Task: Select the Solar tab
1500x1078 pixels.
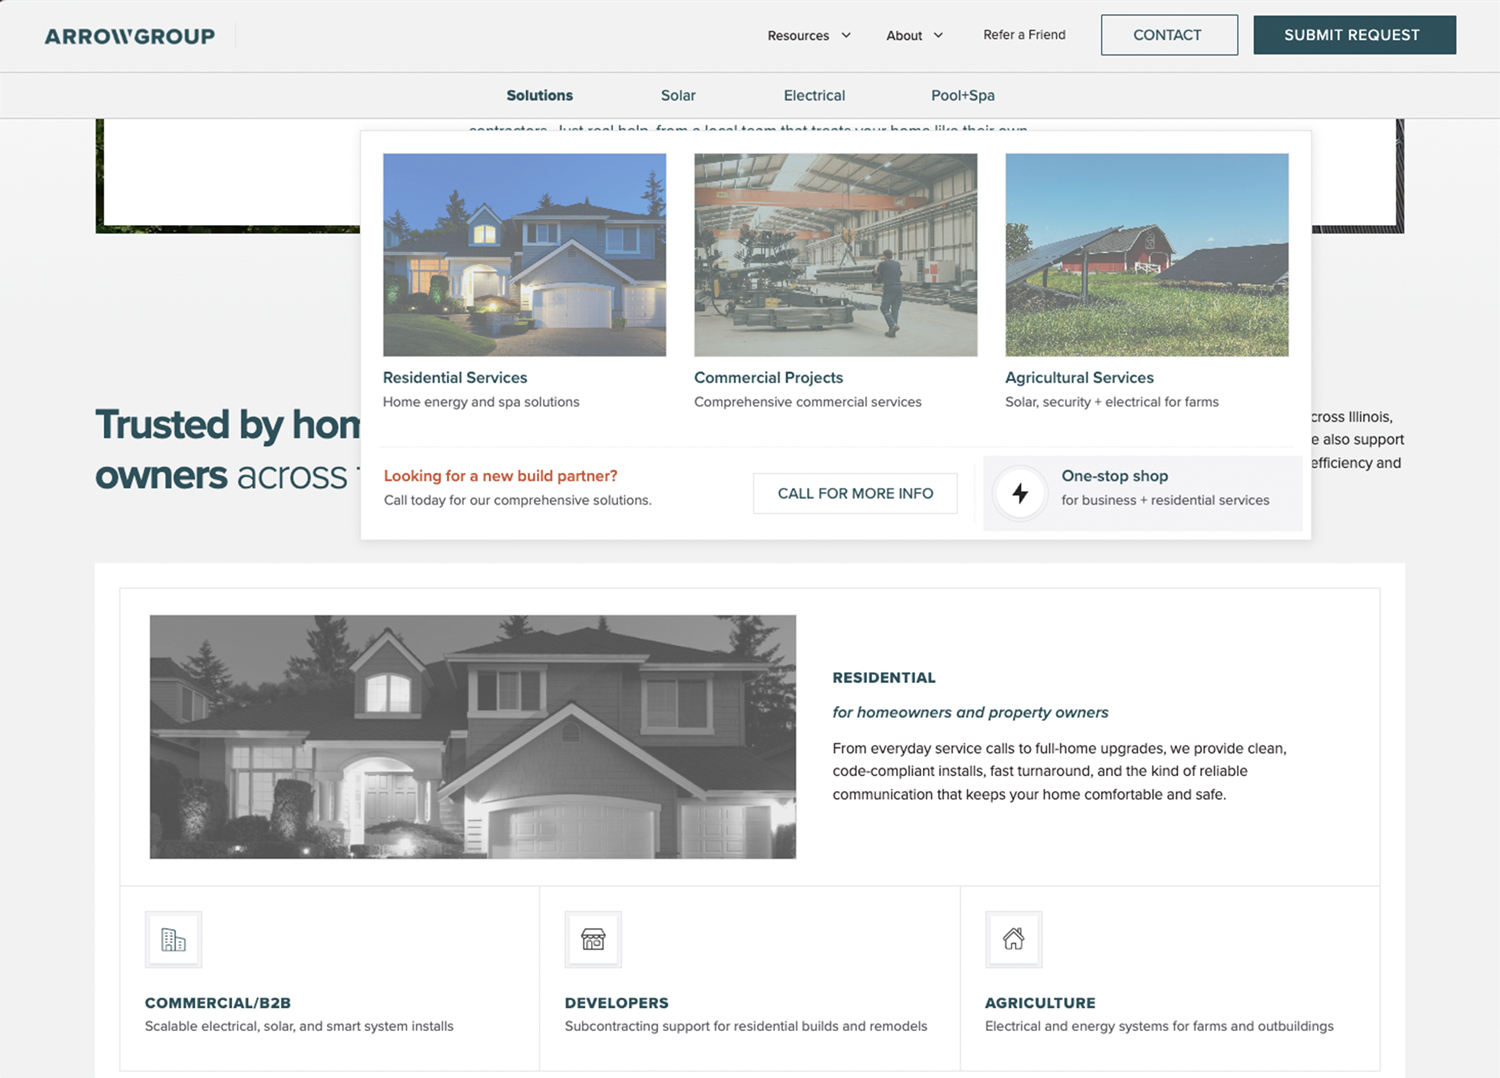Action: tap(678, 95)
